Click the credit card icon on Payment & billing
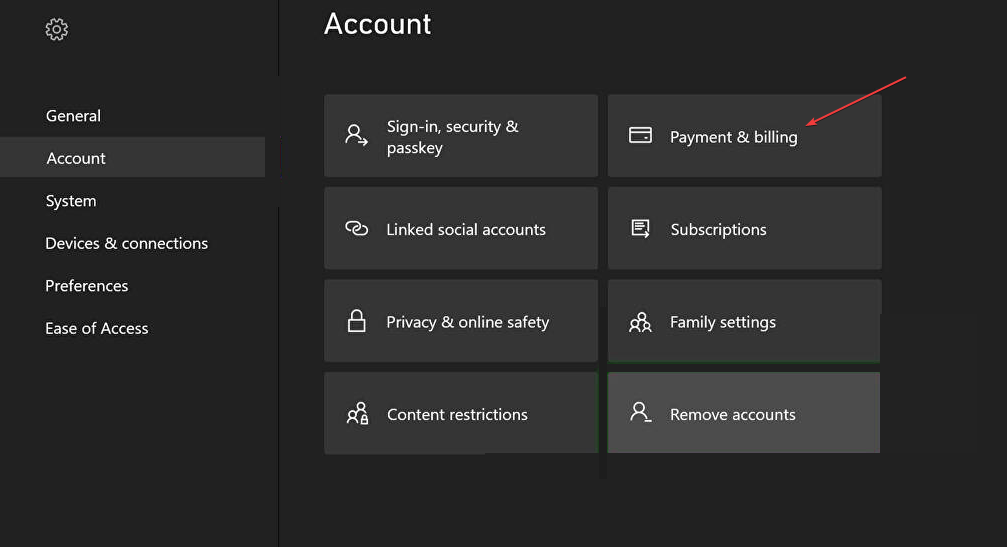Screen dimensions: 1007x547 pyautogui.click(x=640, y=135)
